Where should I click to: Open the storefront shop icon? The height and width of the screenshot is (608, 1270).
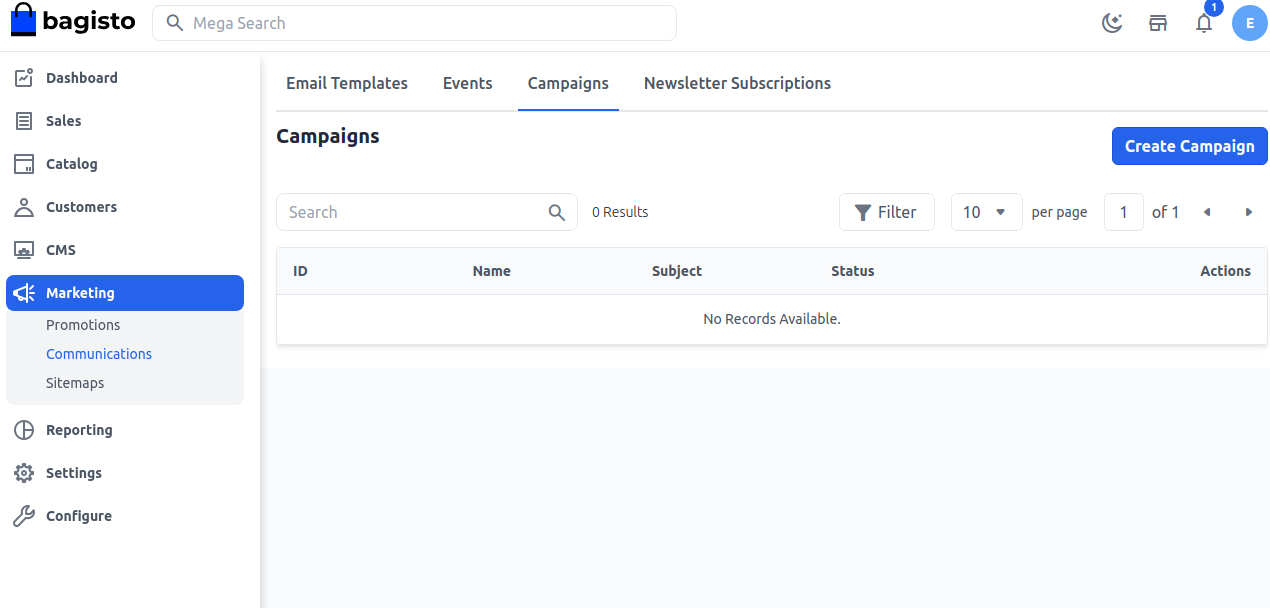tap(1158, 23)
